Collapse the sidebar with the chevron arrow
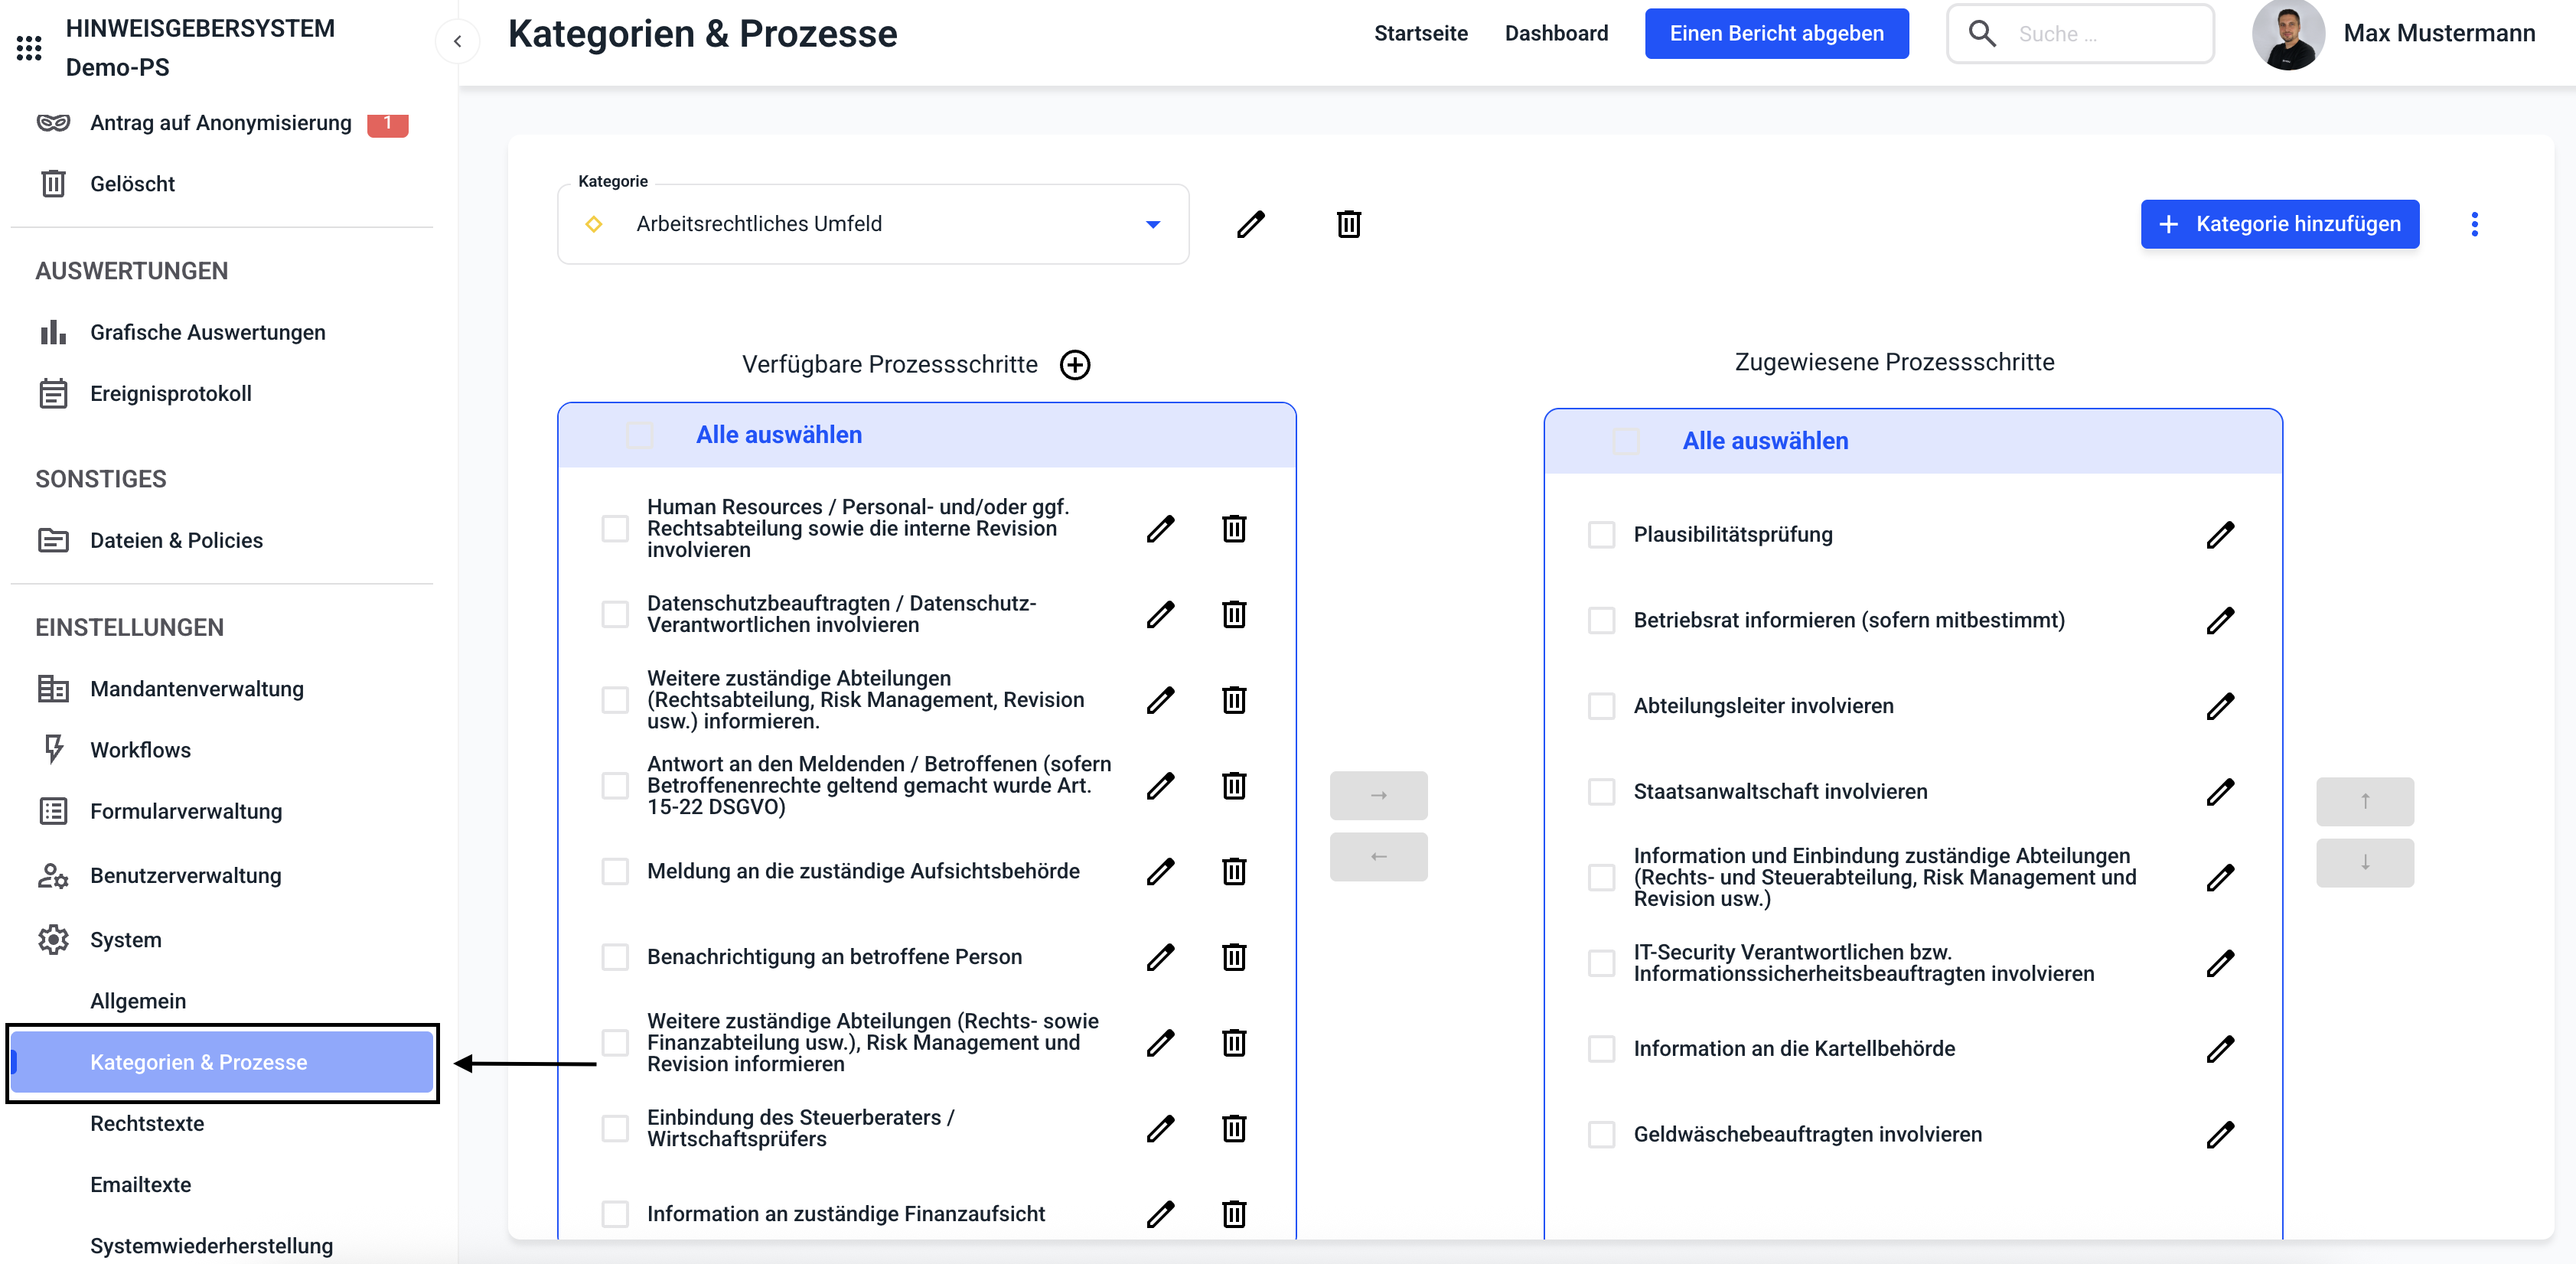Viewport: 2576px width, 1264px height. pyautogui.click(x=457, y=42)
